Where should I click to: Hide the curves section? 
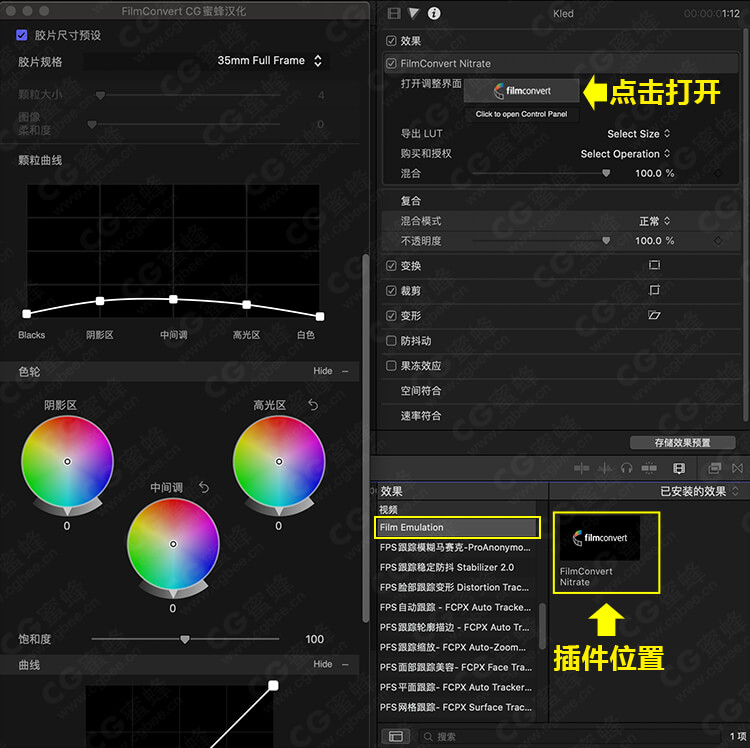tap(323, 664)
